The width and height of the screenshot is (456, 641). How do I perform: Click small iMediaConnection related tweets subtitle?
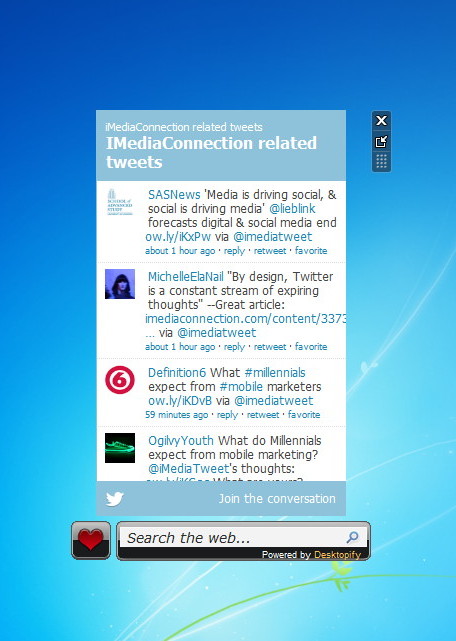pyautogui.click(x=184, y=127)
